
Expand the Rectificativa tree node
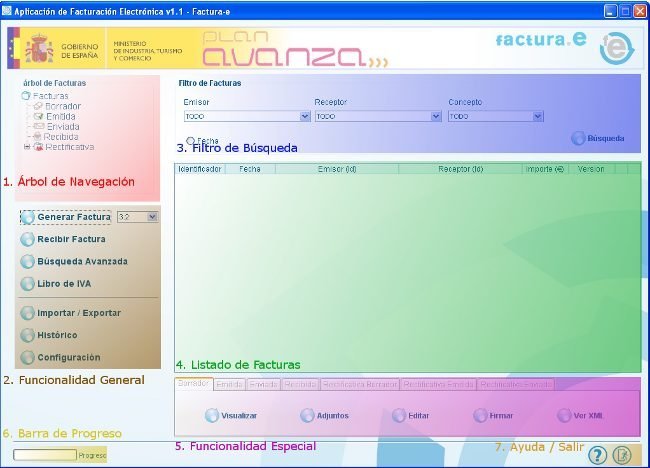[x=27, y=147]
